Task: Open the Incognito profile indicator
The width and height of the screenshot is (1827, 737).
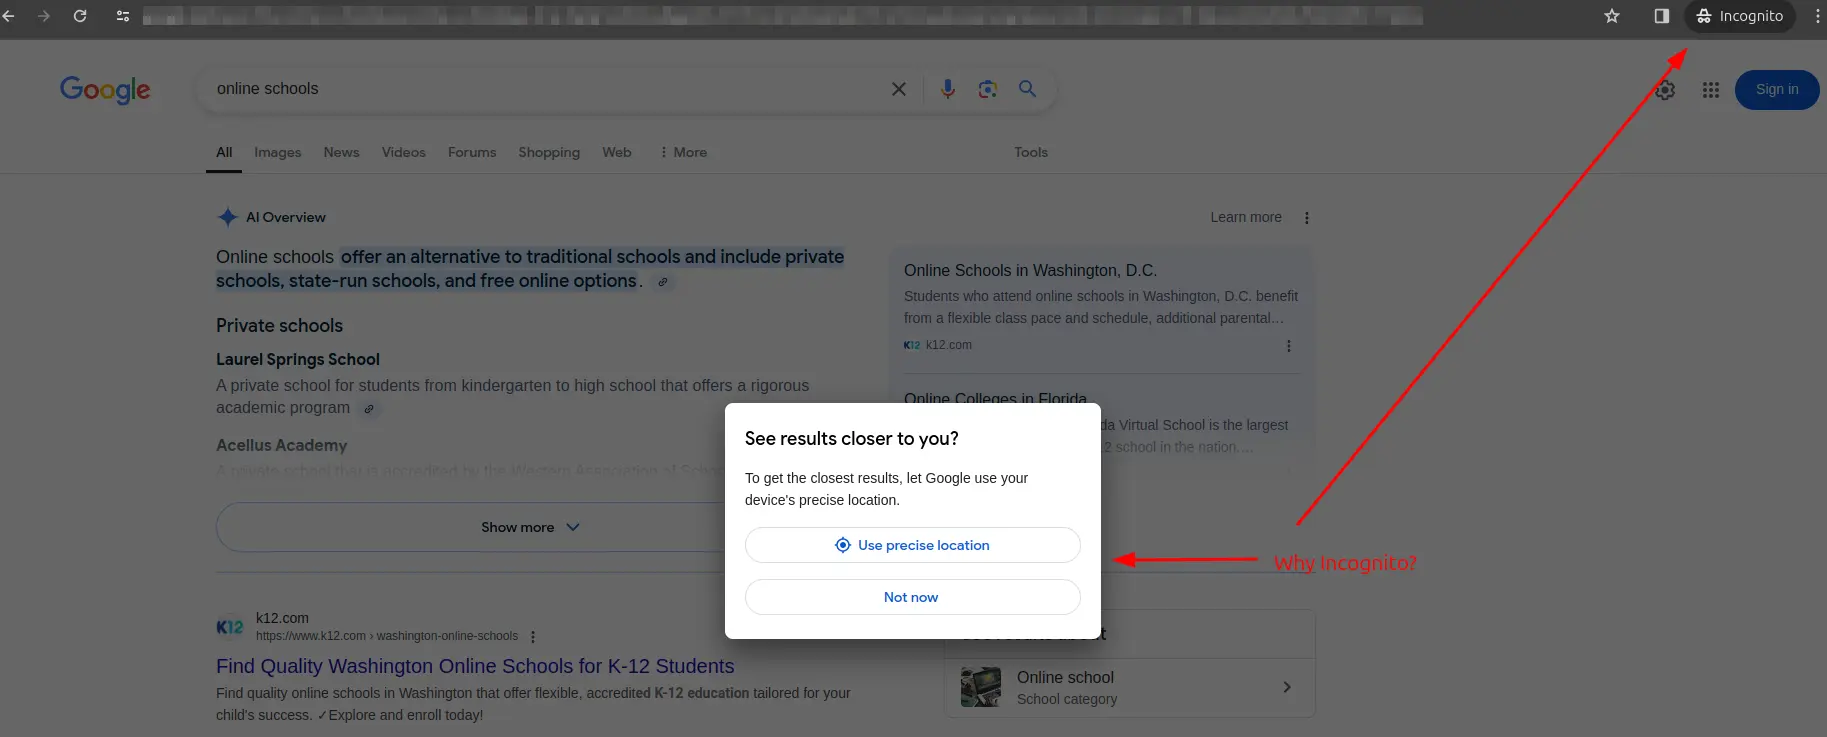Action: 1740,16
